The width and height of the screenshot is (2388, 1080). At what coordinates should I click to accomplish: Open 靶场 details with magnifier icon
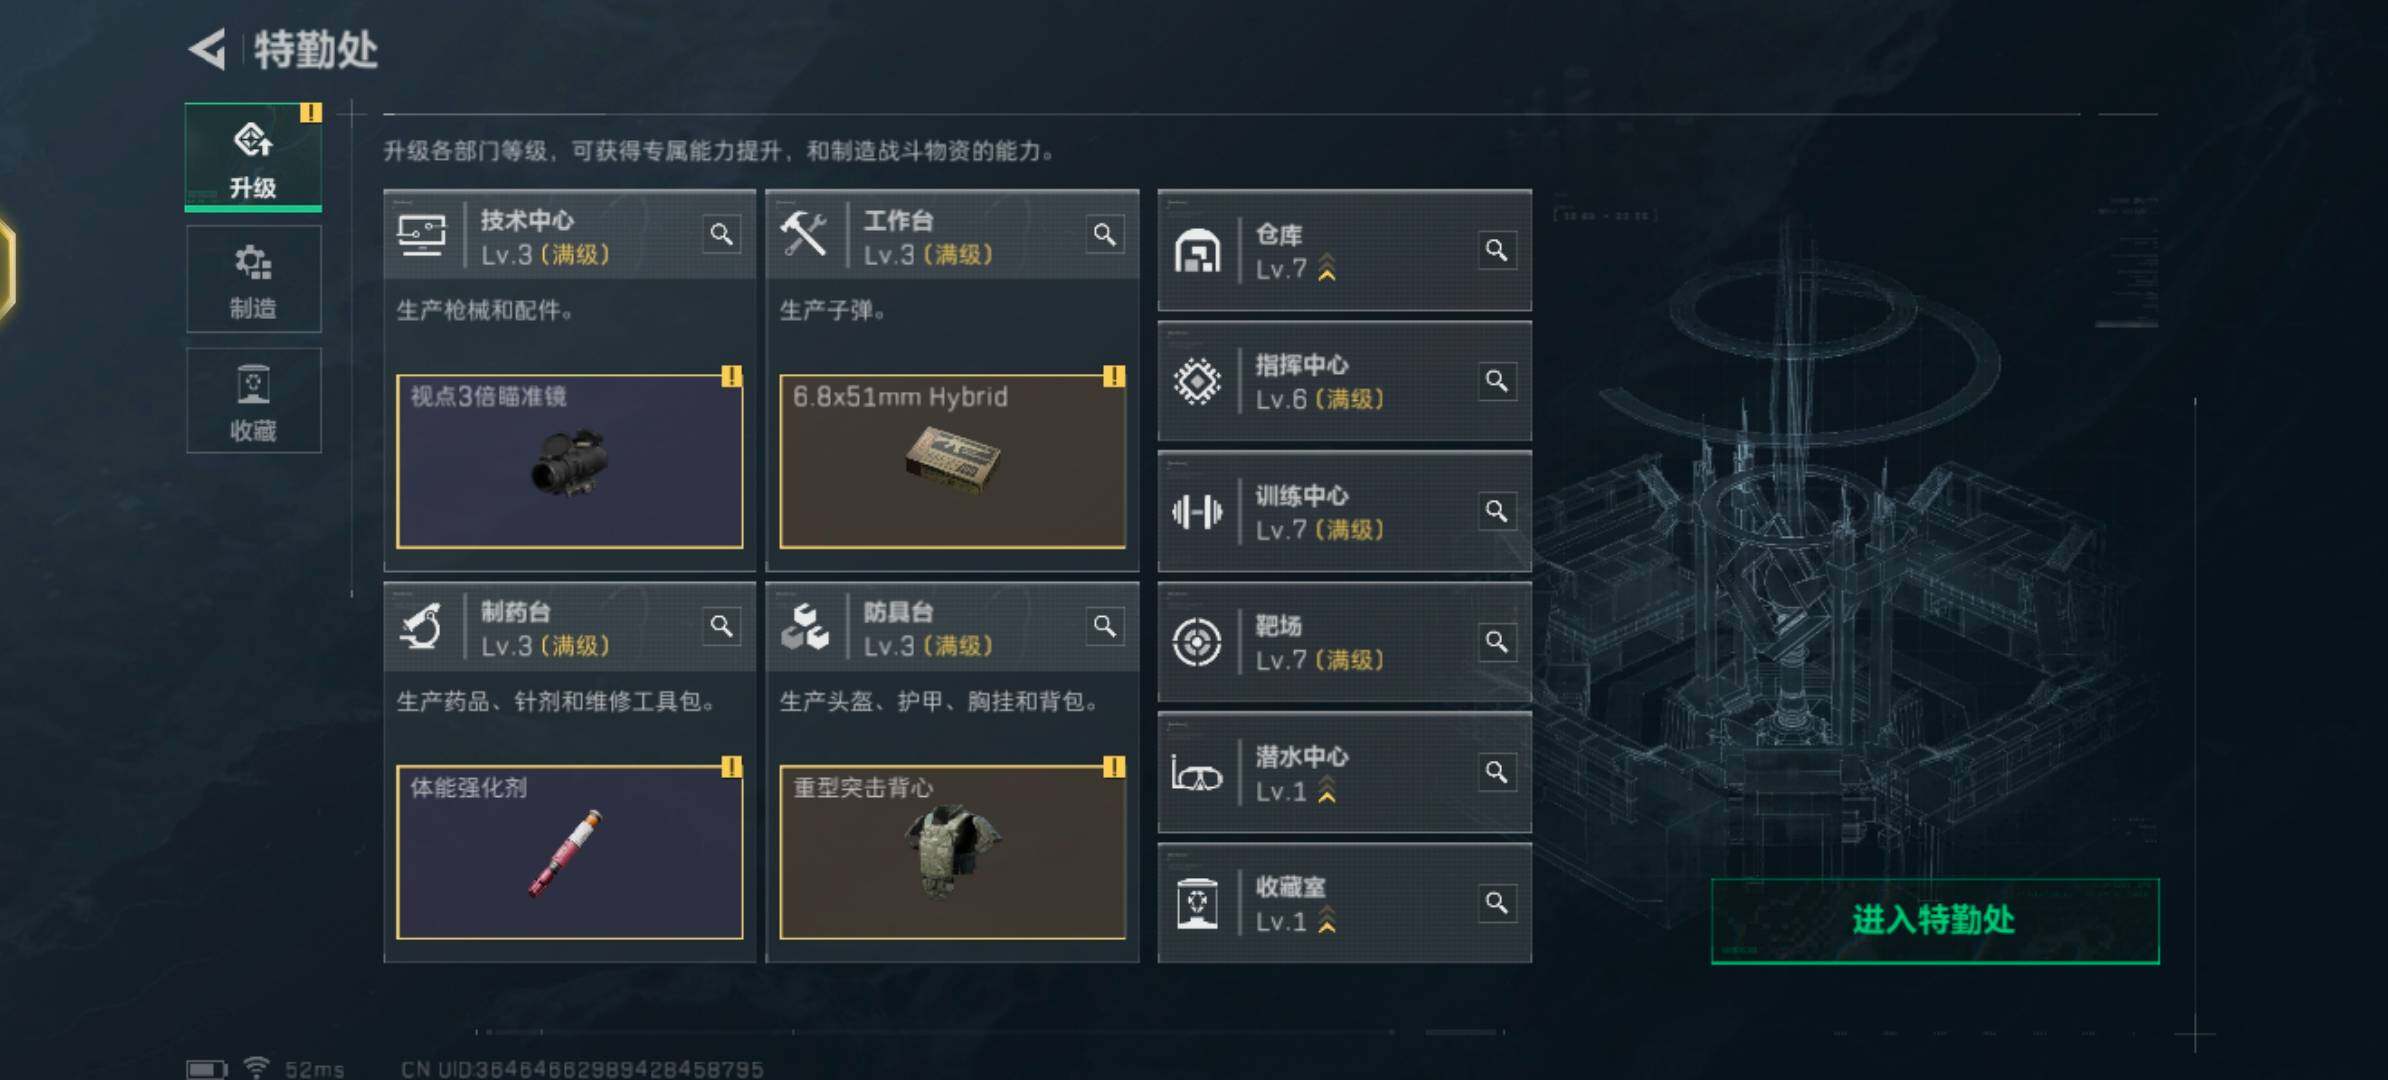point(1496,642)
